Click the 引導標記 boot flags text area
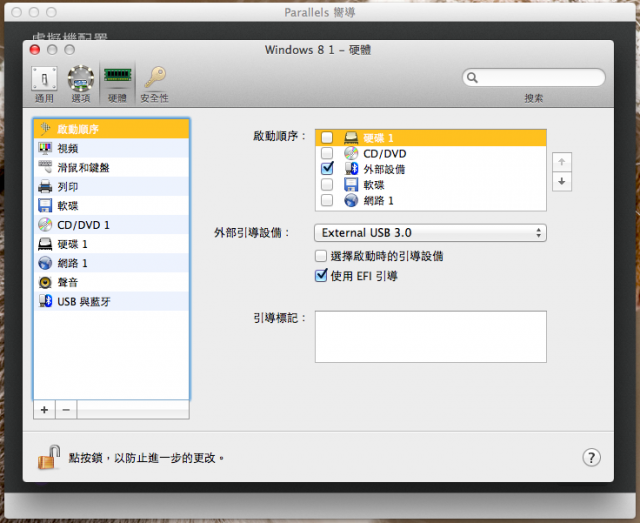 click(x=431, y=337)
